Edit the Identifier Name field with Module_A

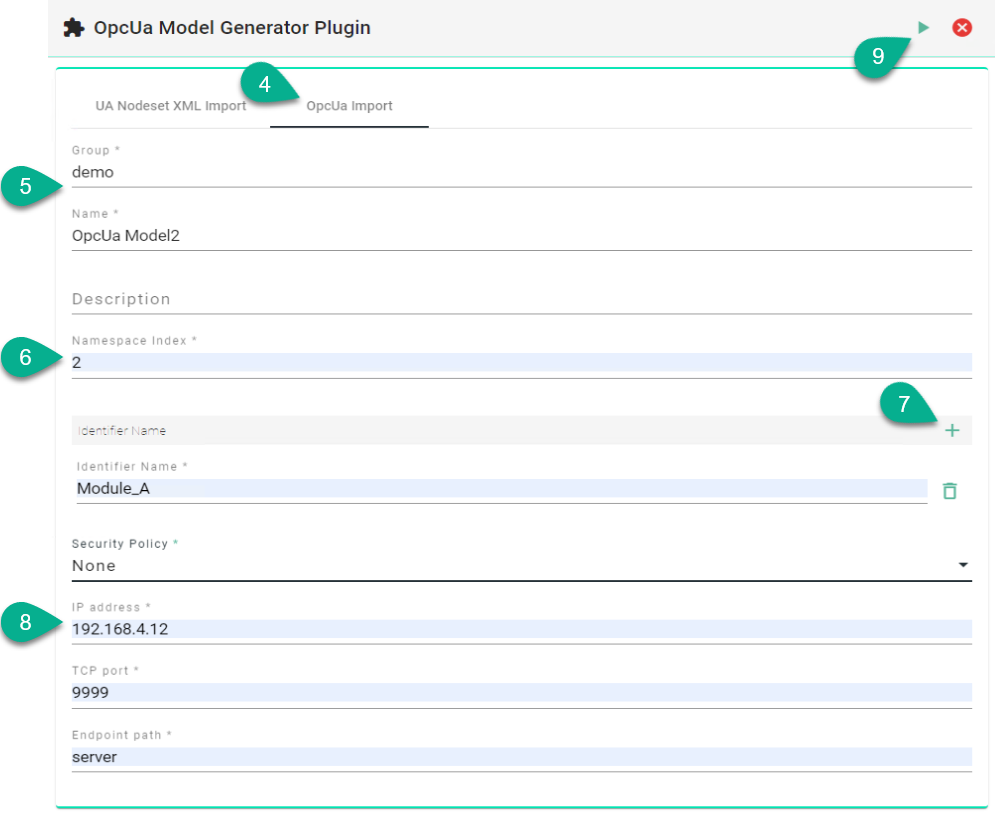[500, 489]
